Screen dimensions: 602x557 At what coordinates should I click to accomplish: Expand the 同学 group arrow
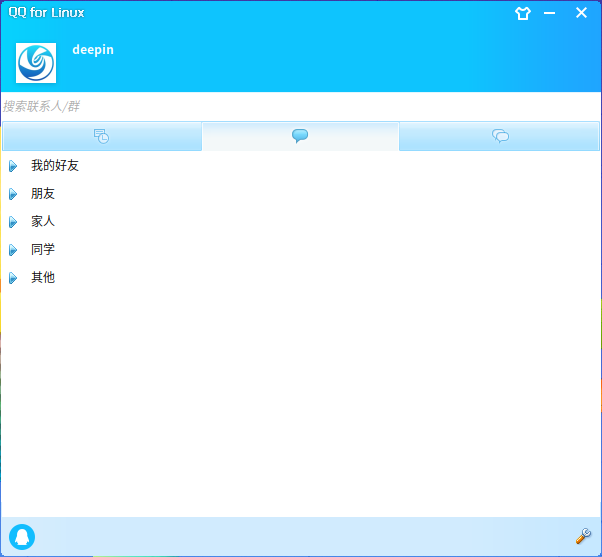point(13,250)
